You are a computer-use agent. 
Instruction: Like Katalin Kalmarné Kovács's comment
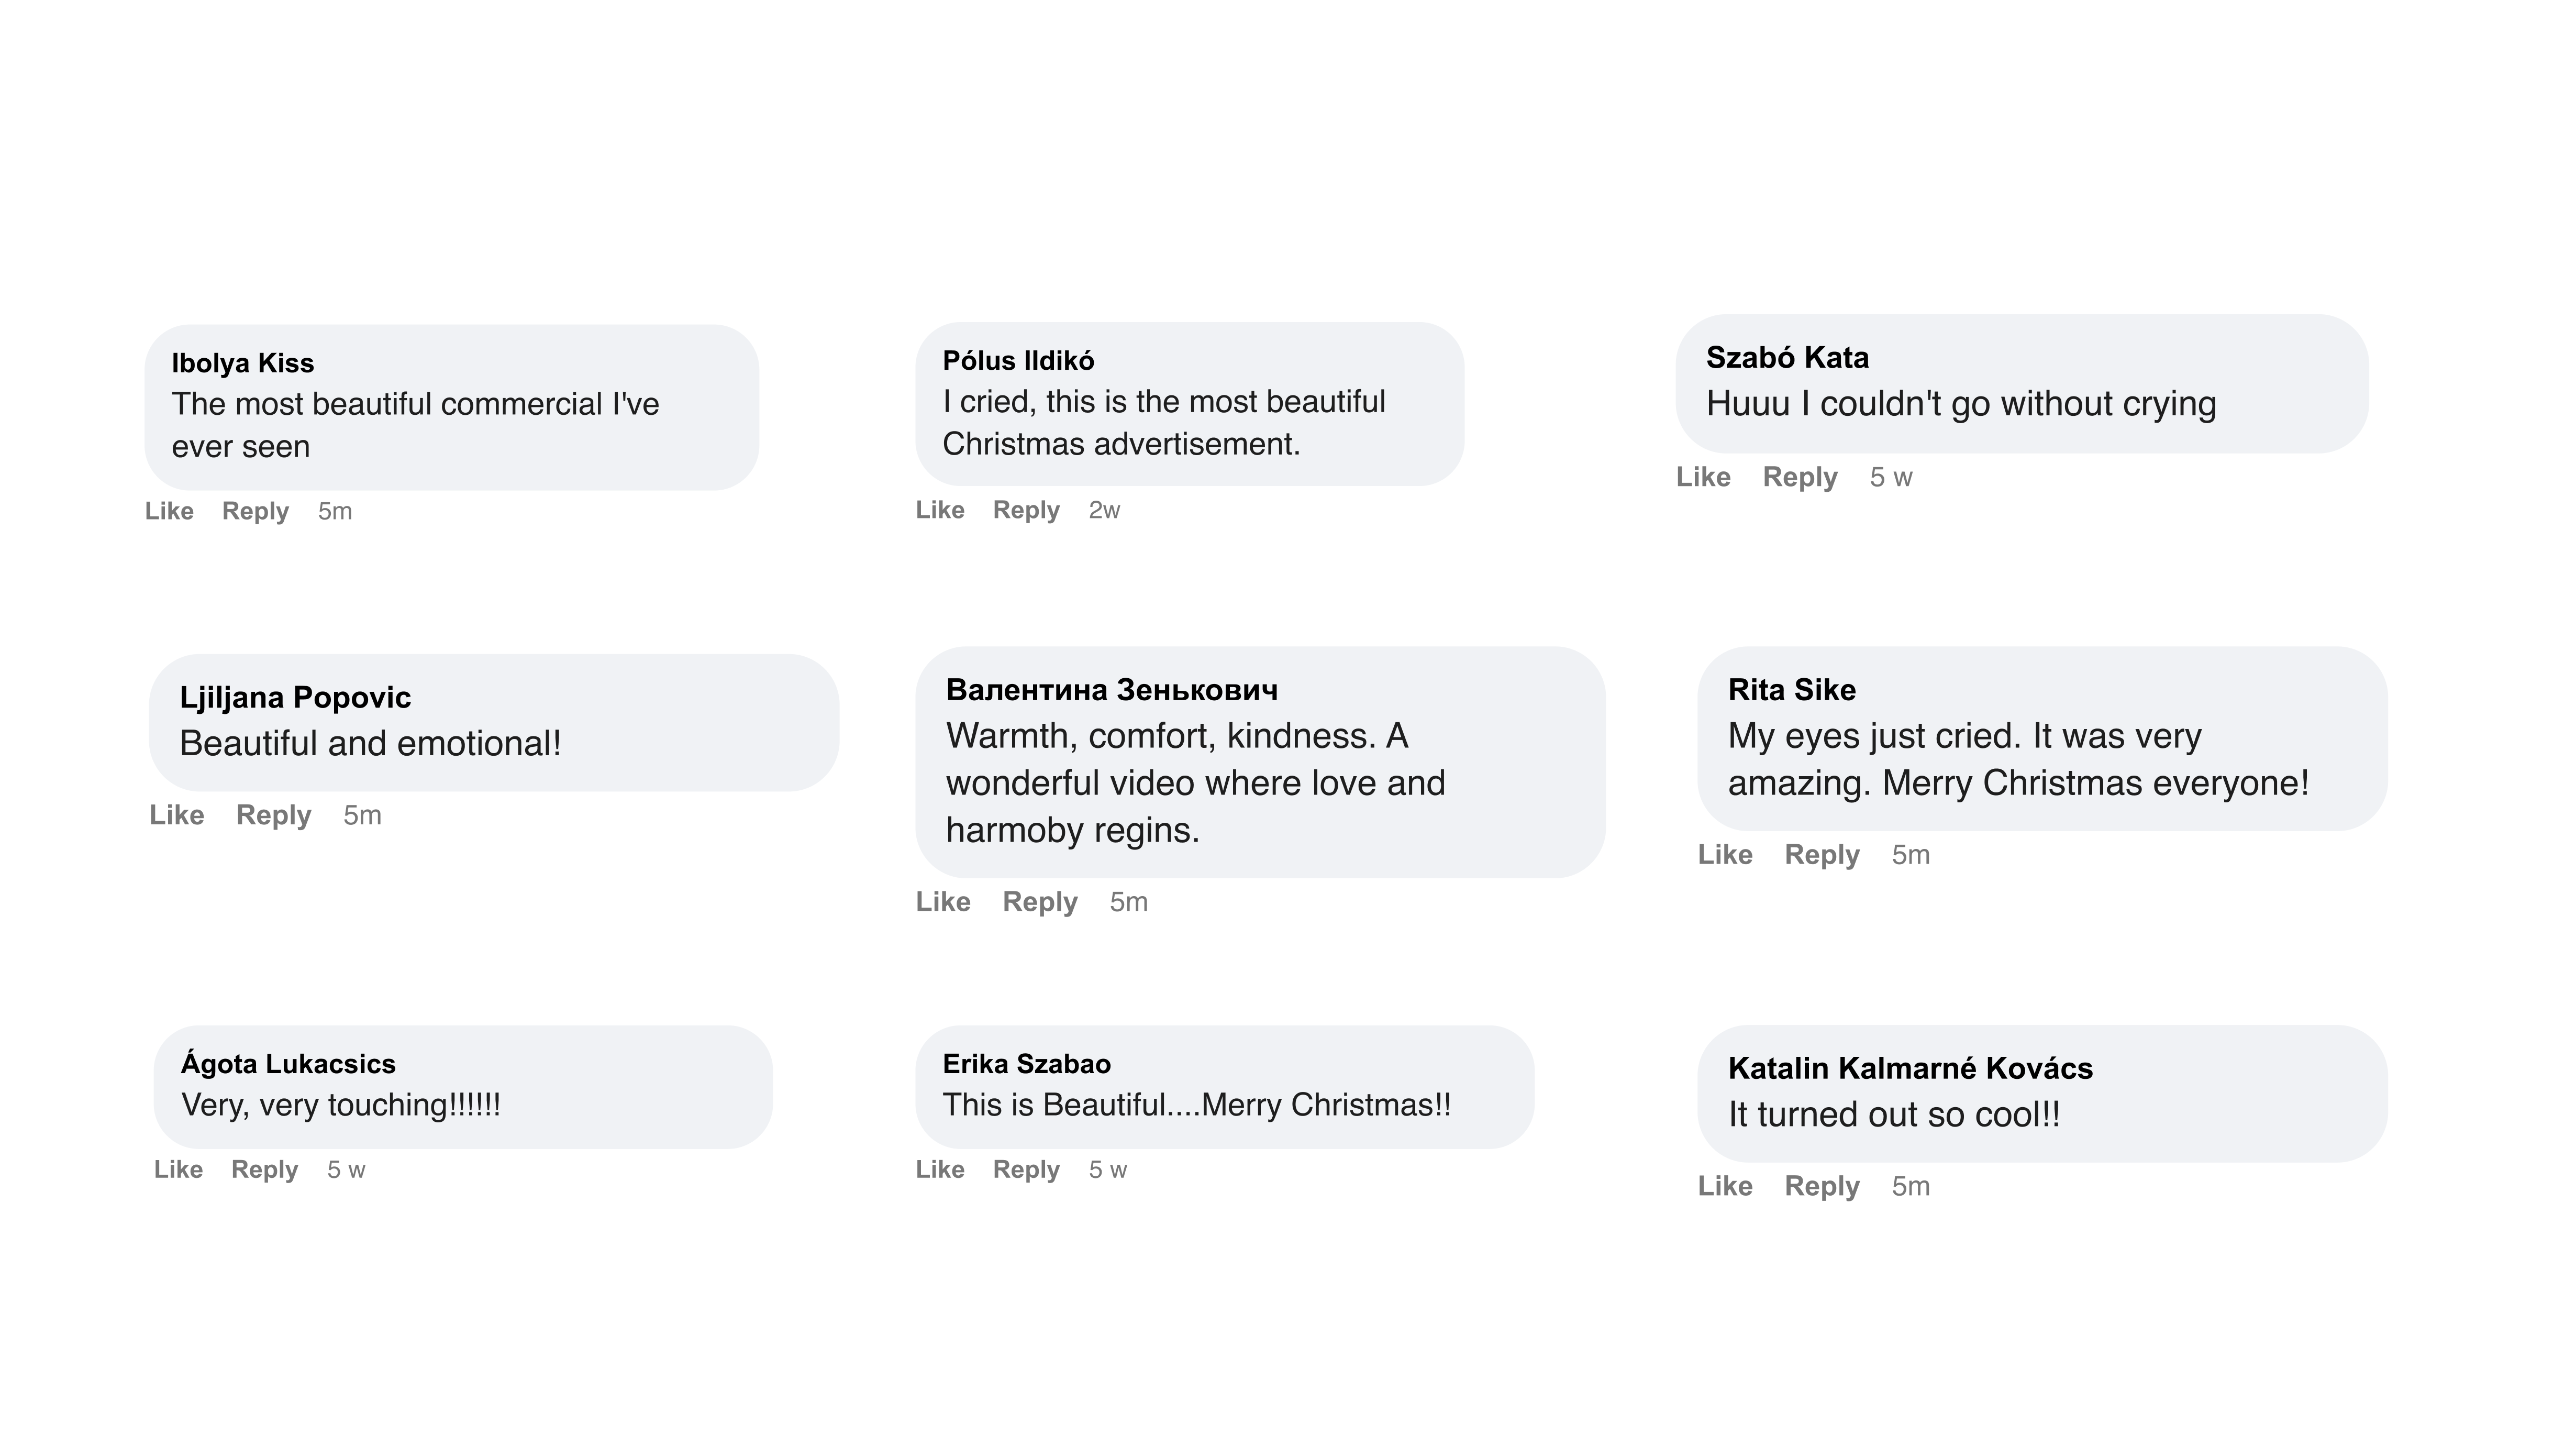click(x=1725, y=1186)
